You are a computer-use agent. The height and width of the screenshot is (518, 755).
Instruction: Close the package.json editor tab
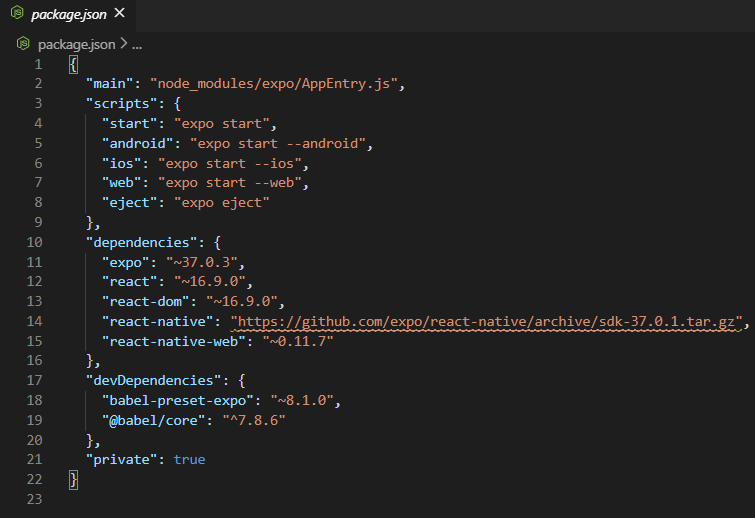point(119,13)
